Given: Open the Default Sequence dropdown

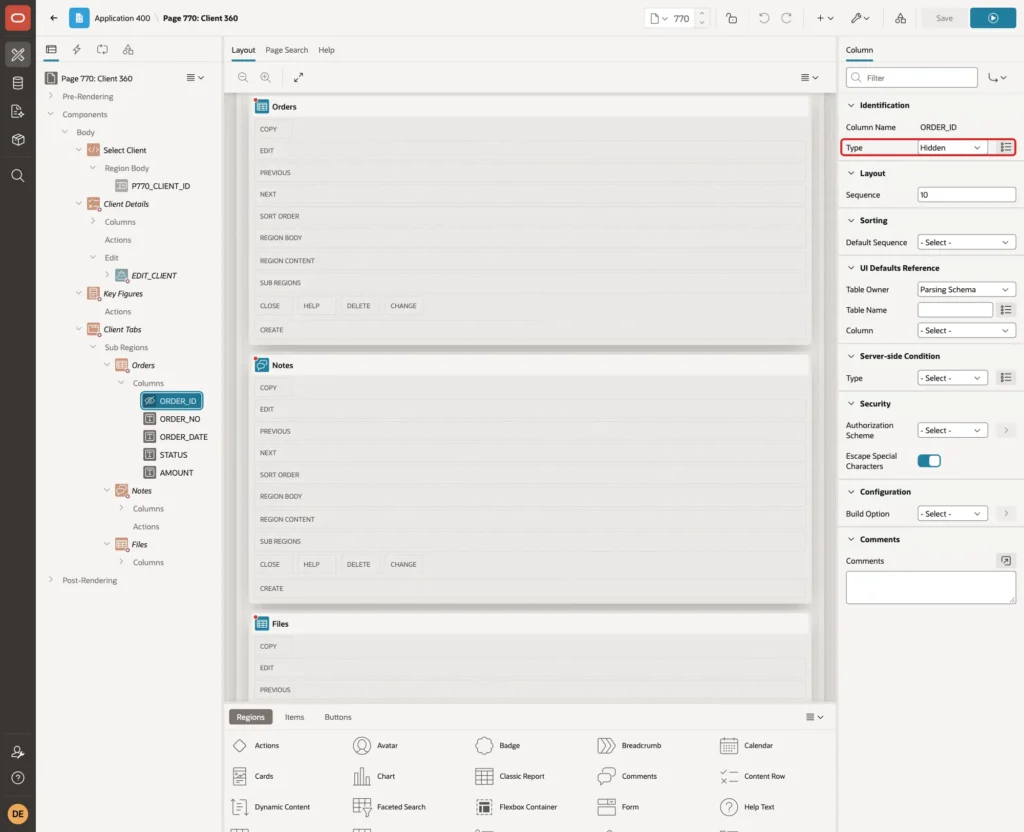Looking at the screenshot, I should [x=966, y=242].
